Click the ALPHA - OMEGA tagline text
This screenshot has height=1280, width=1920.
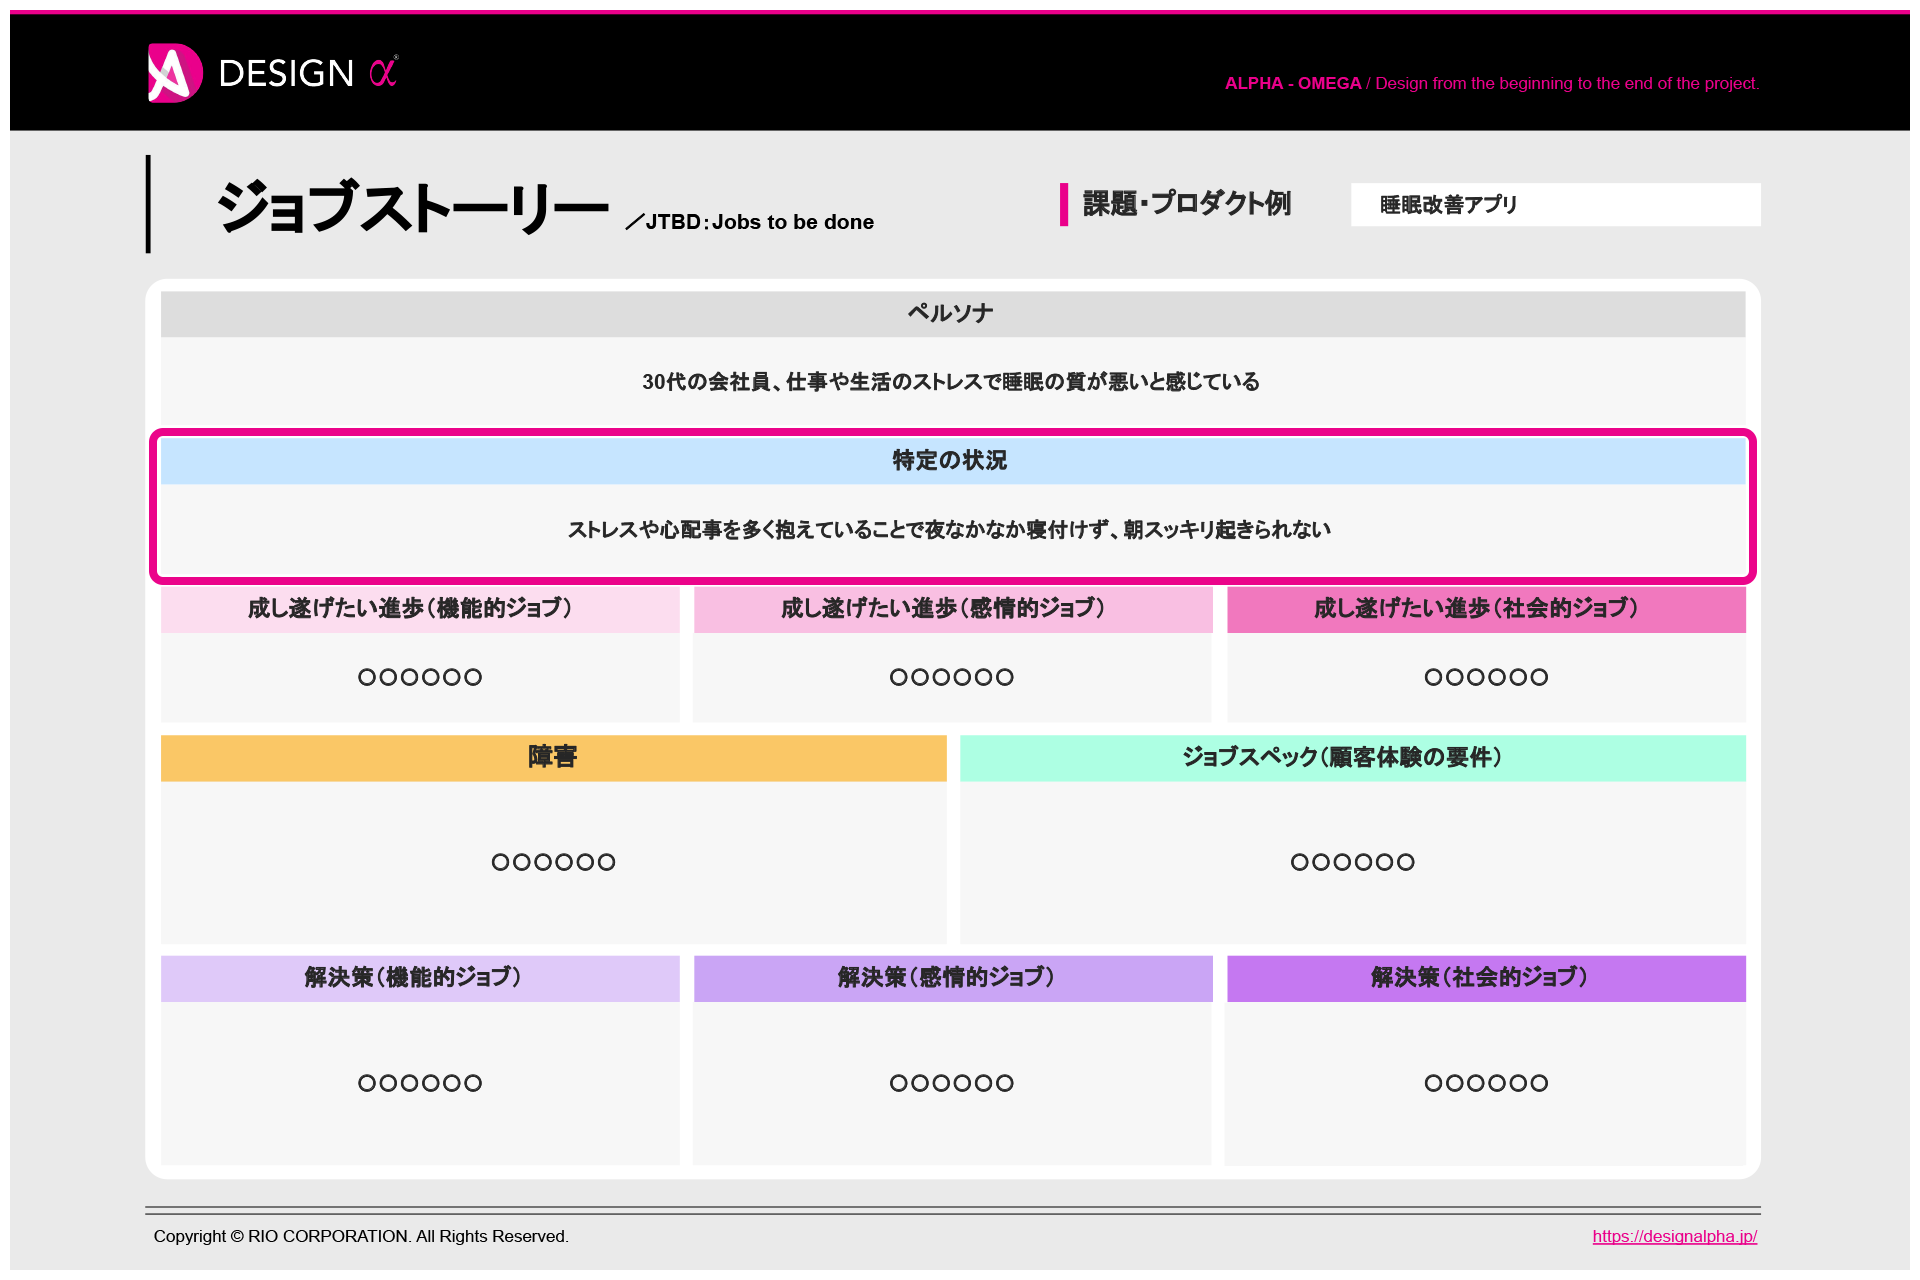tap(1492, 84)
